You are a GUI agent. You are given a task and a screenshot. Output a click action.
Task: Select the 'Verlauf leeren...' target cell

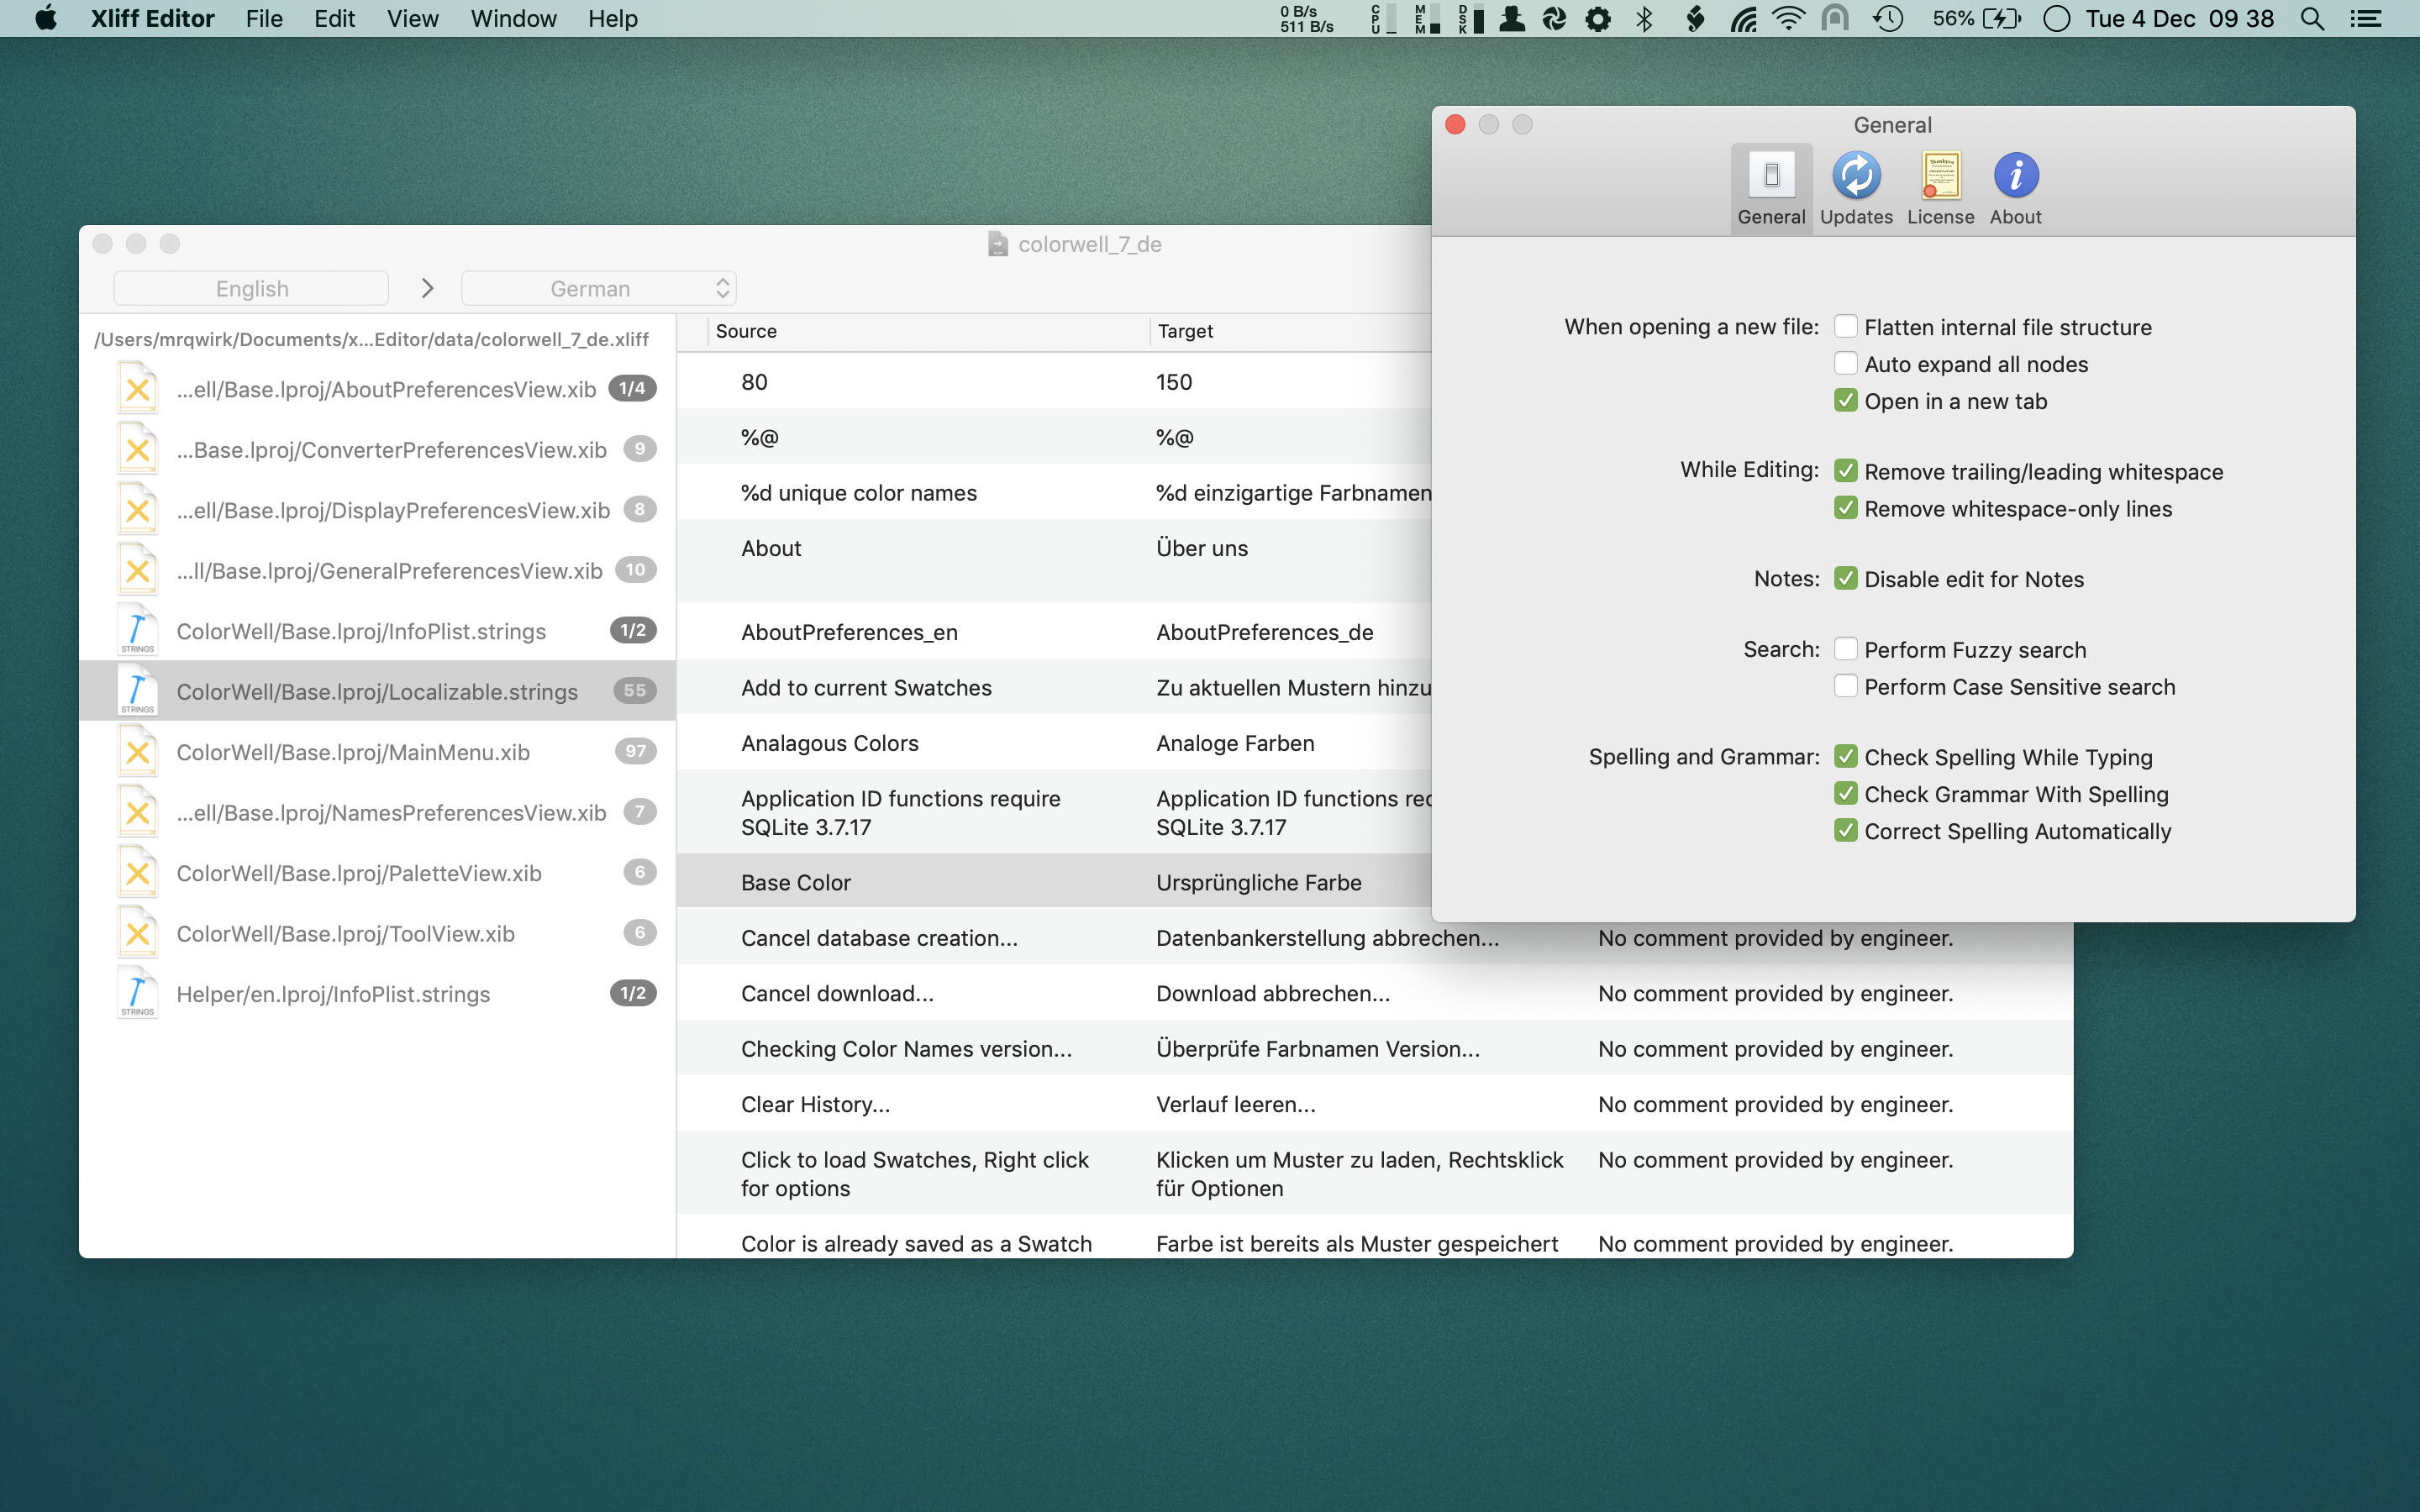(1235, 1105)
